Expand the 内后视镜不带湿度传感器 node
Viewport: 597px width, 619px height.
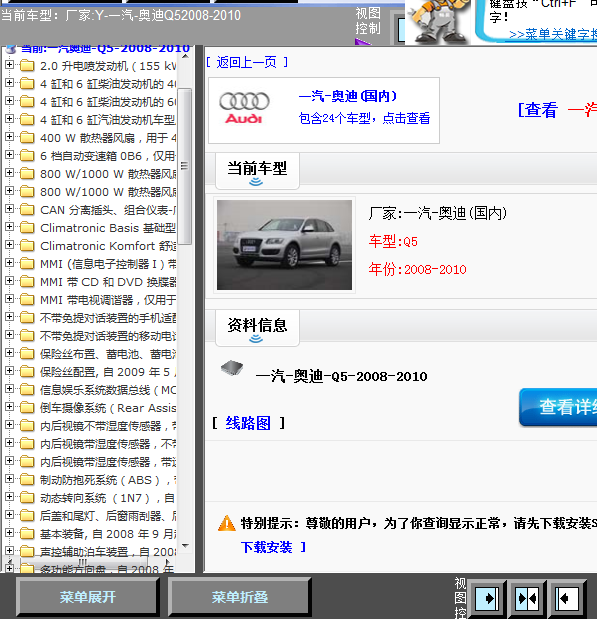point(9,425)
